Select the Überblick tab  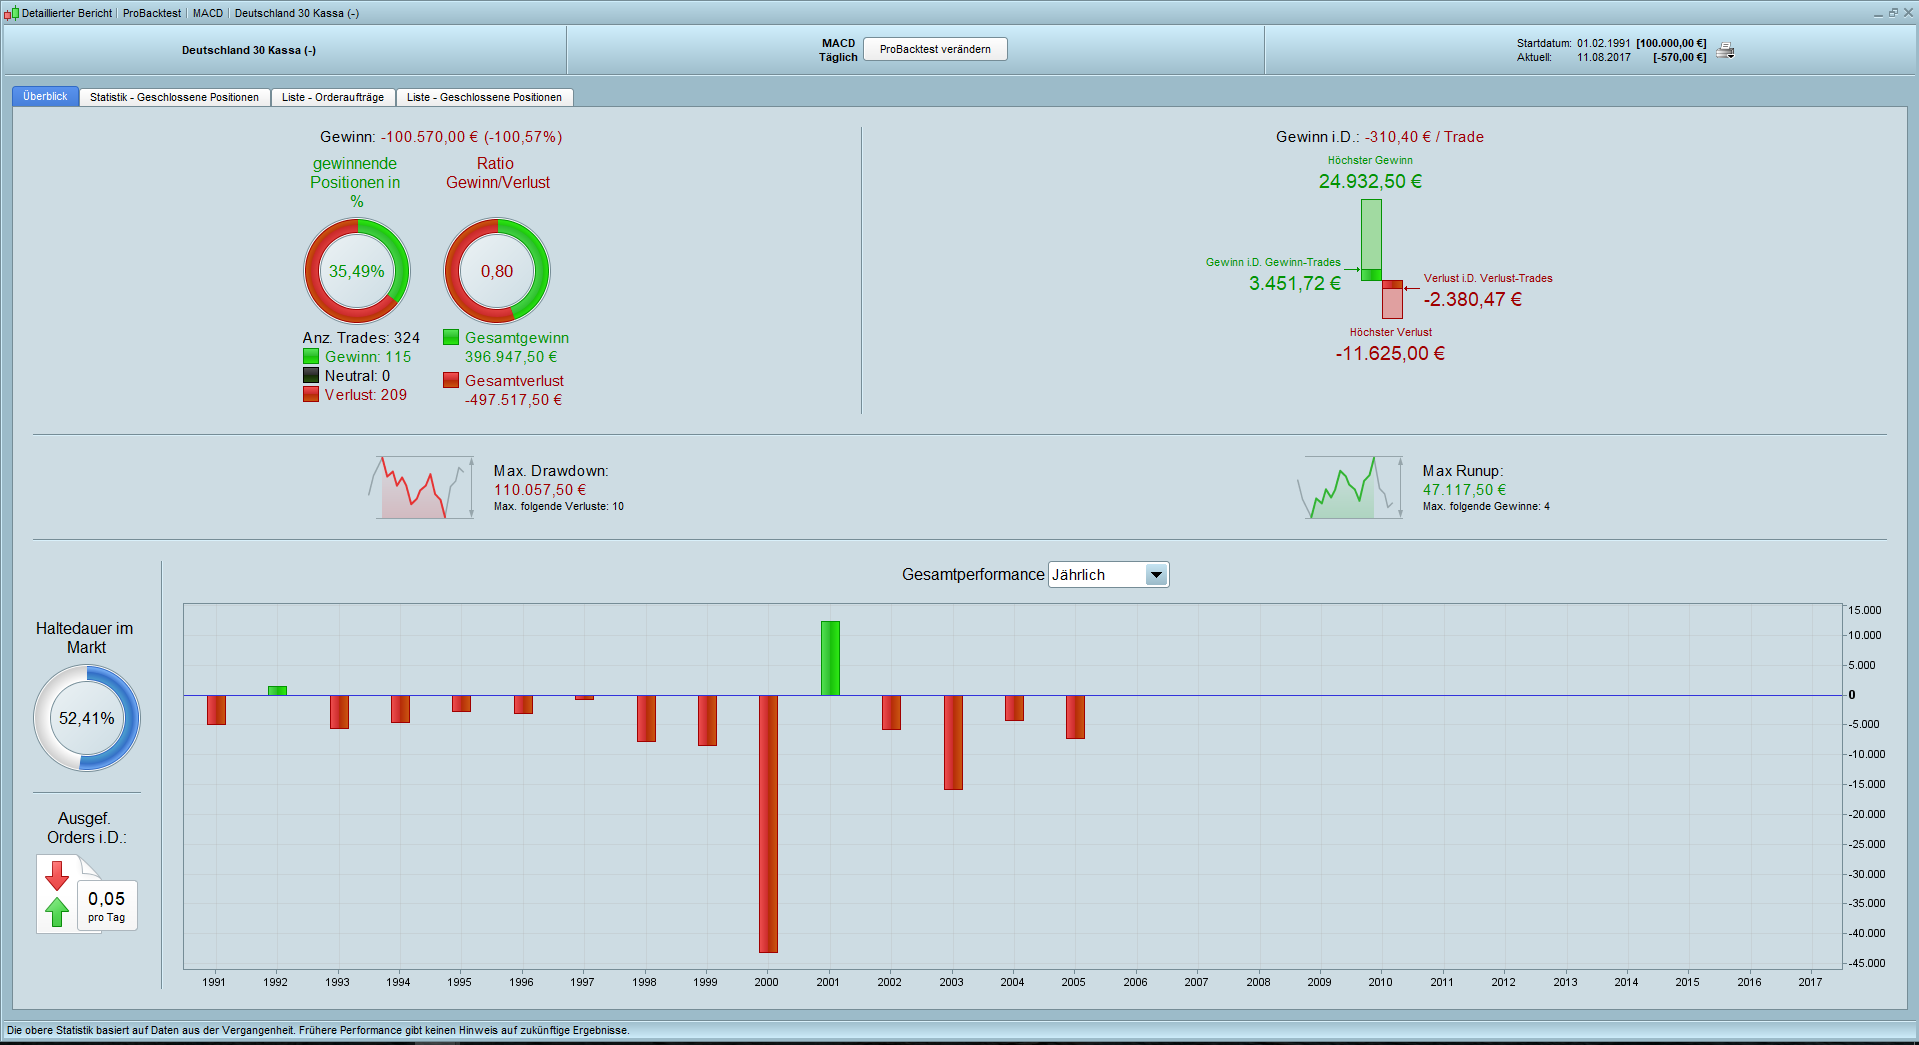click(45, 97)
